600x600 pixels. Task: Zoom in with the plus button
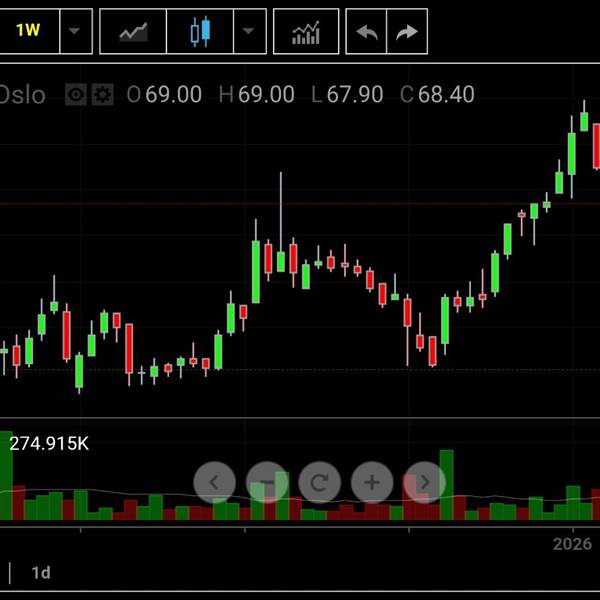tap(372, 482)
